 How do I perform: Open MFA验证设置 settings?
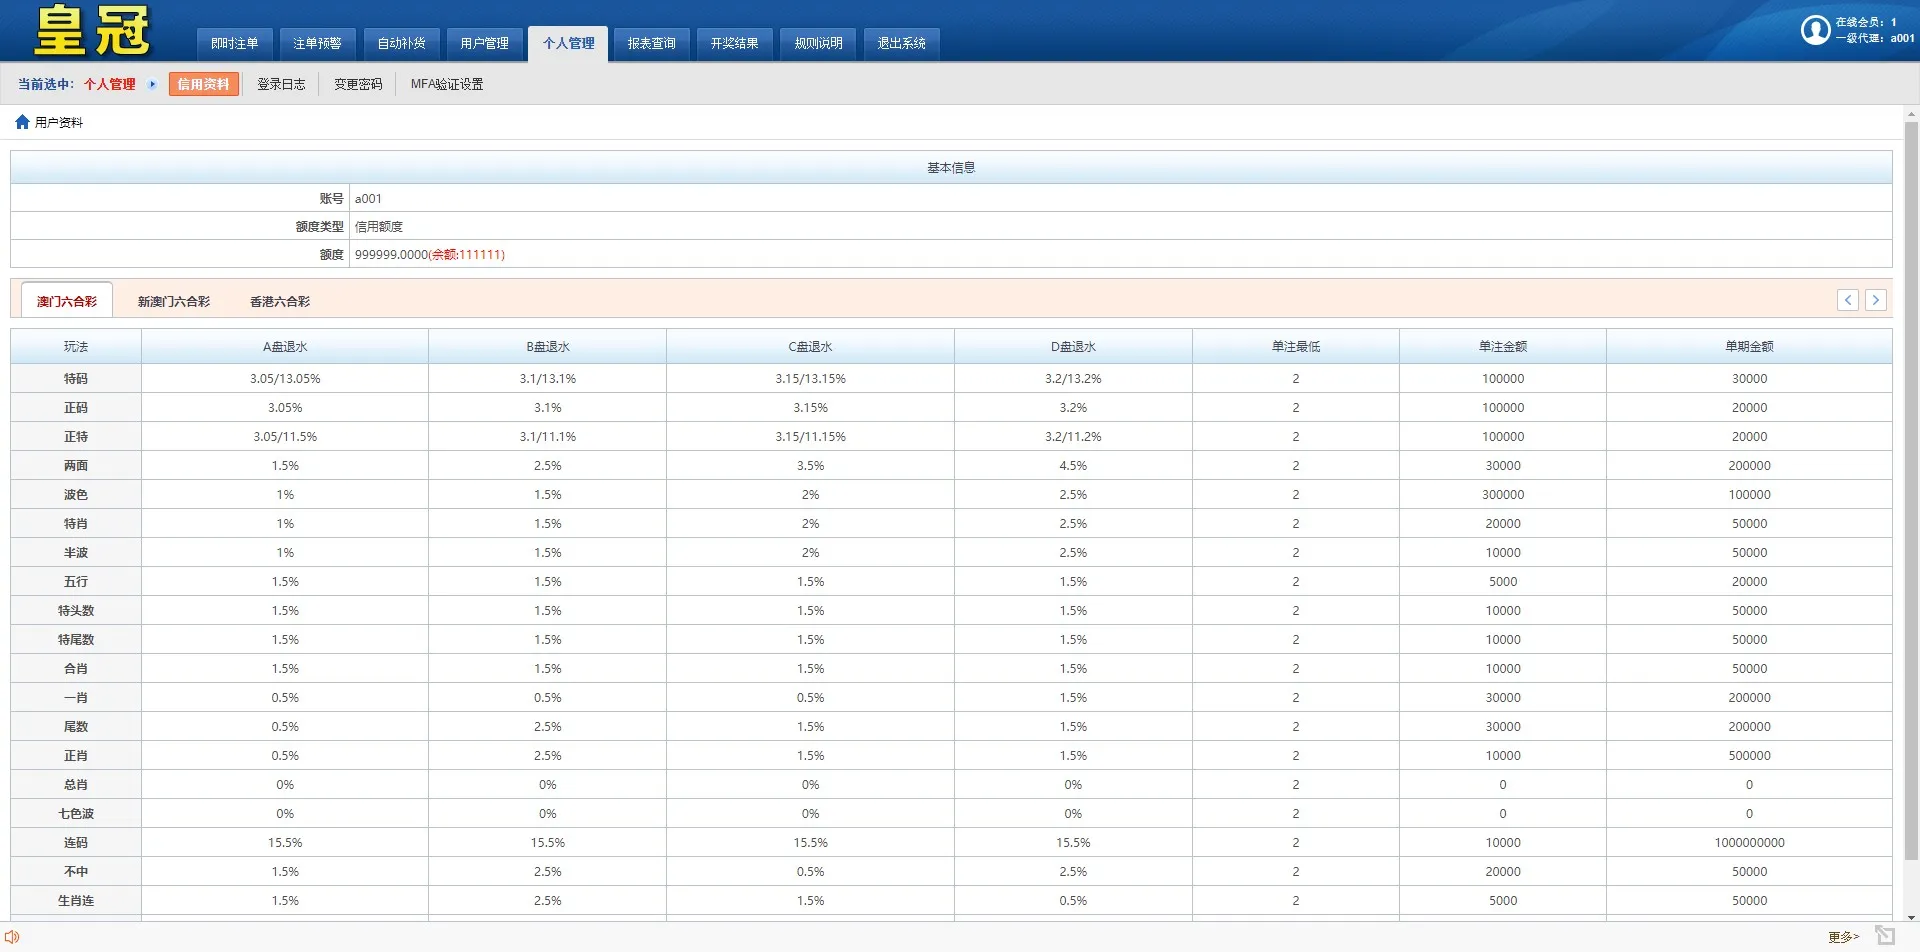click(446, 84)
